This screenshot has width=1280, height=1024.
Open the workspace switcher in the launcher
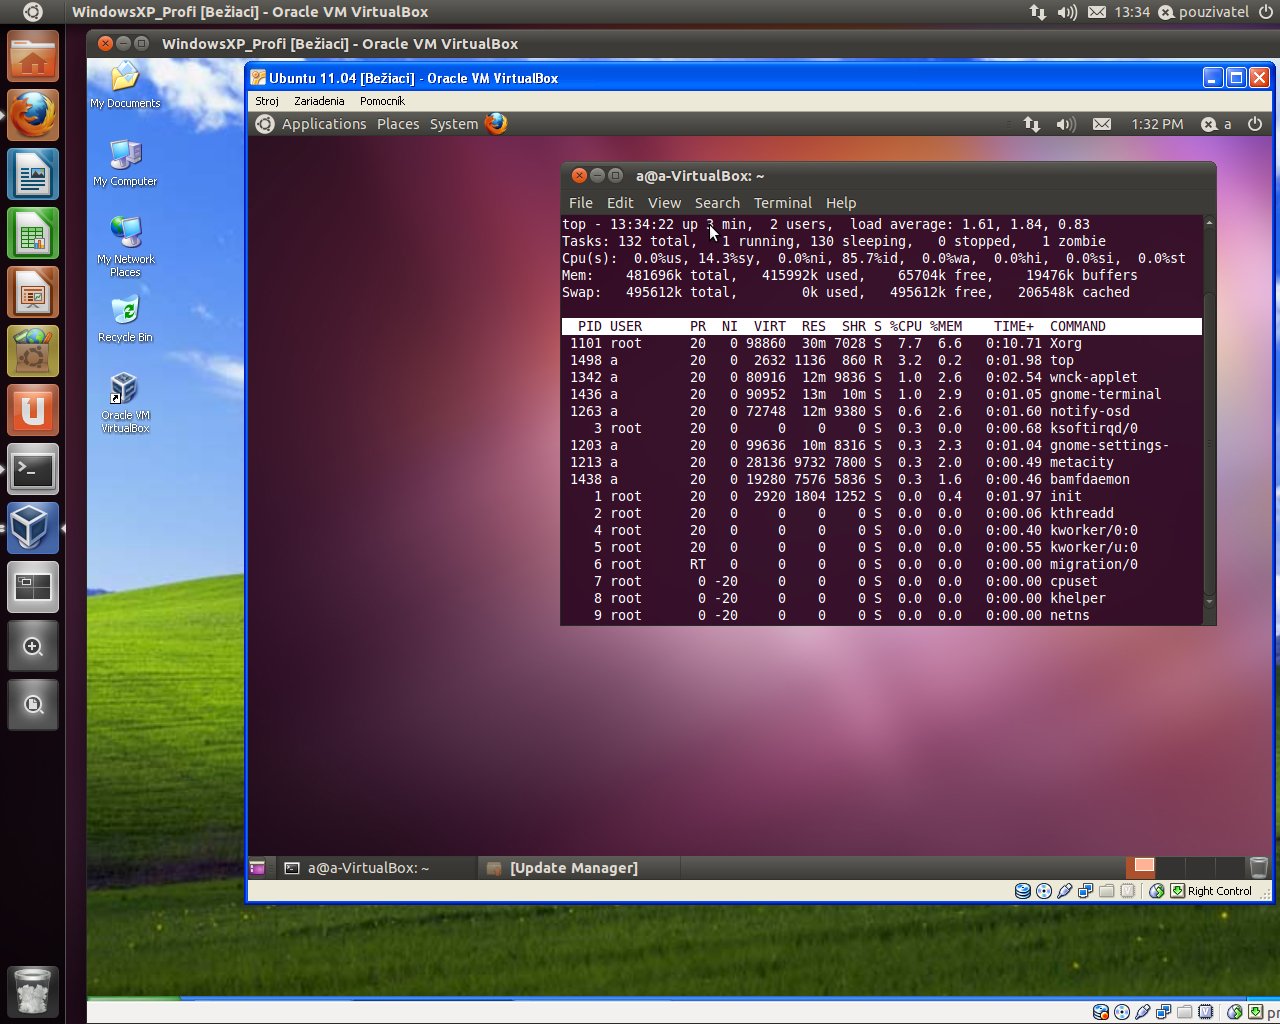coord(33,587)
